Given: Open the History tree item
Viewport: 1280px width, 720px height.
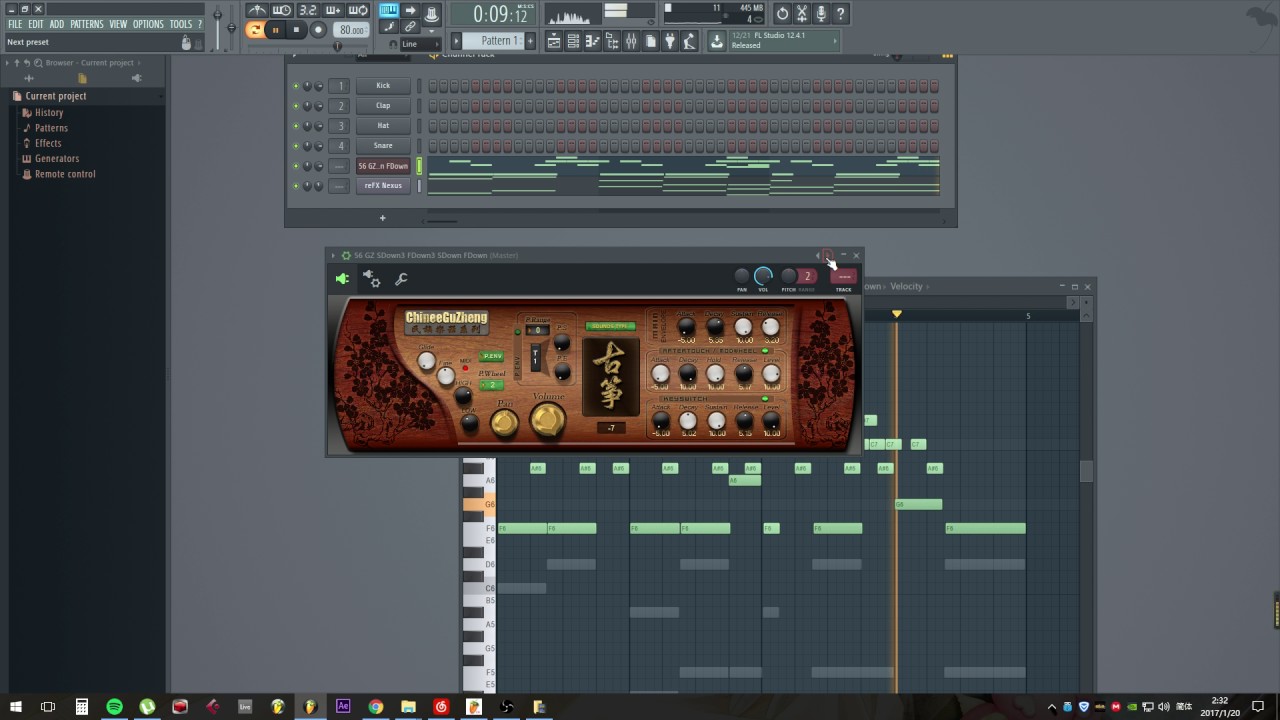Looking at the screenshot, I should click(x=49, y=113).
